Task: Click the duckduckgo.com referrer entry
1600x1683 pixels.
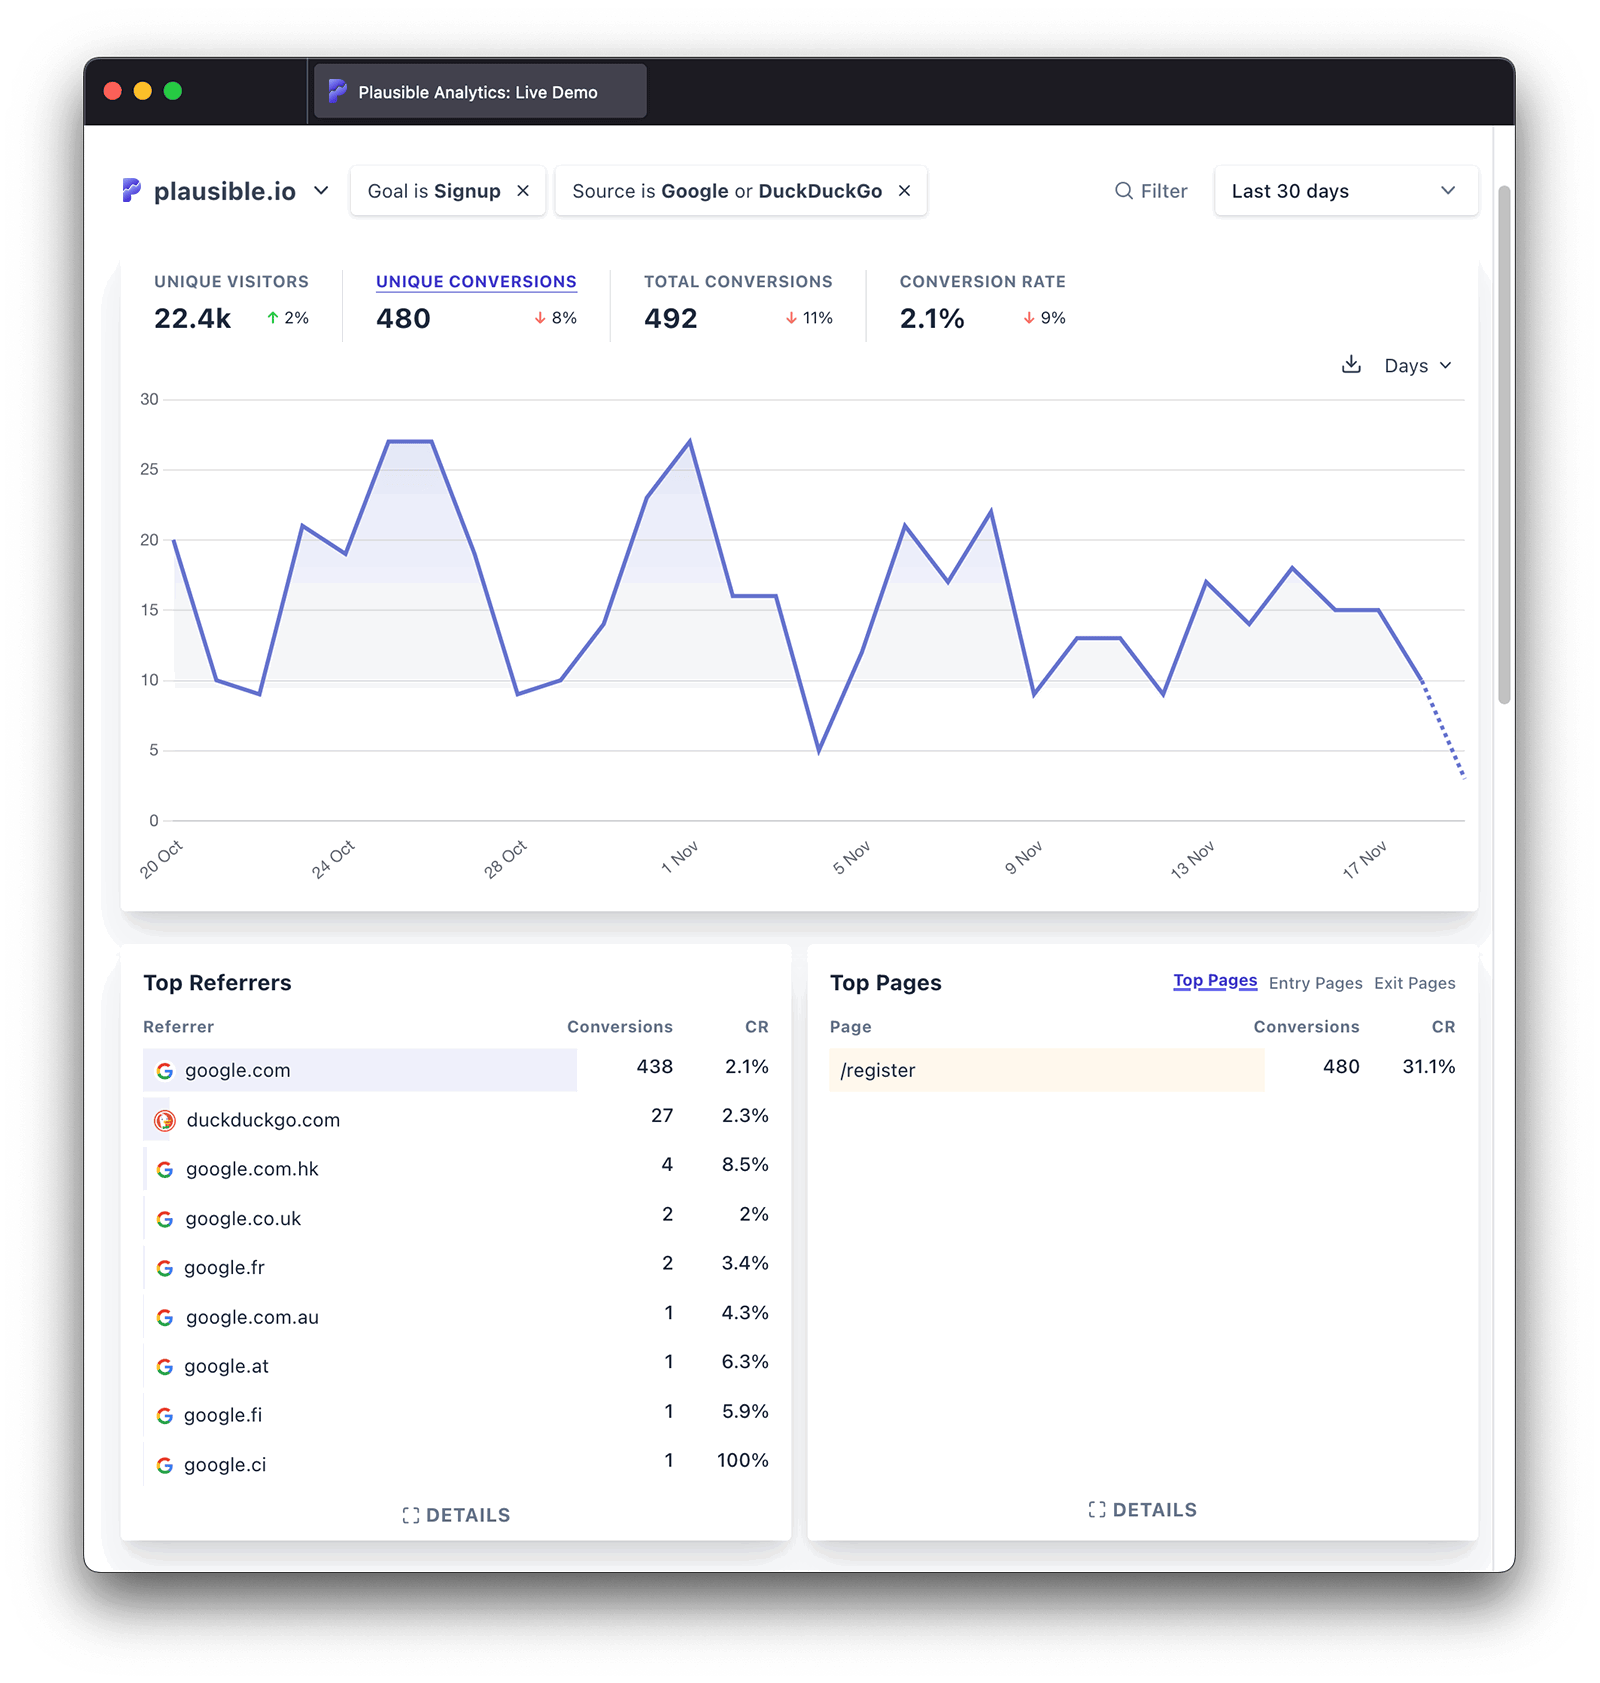Action: point(263,1120)
